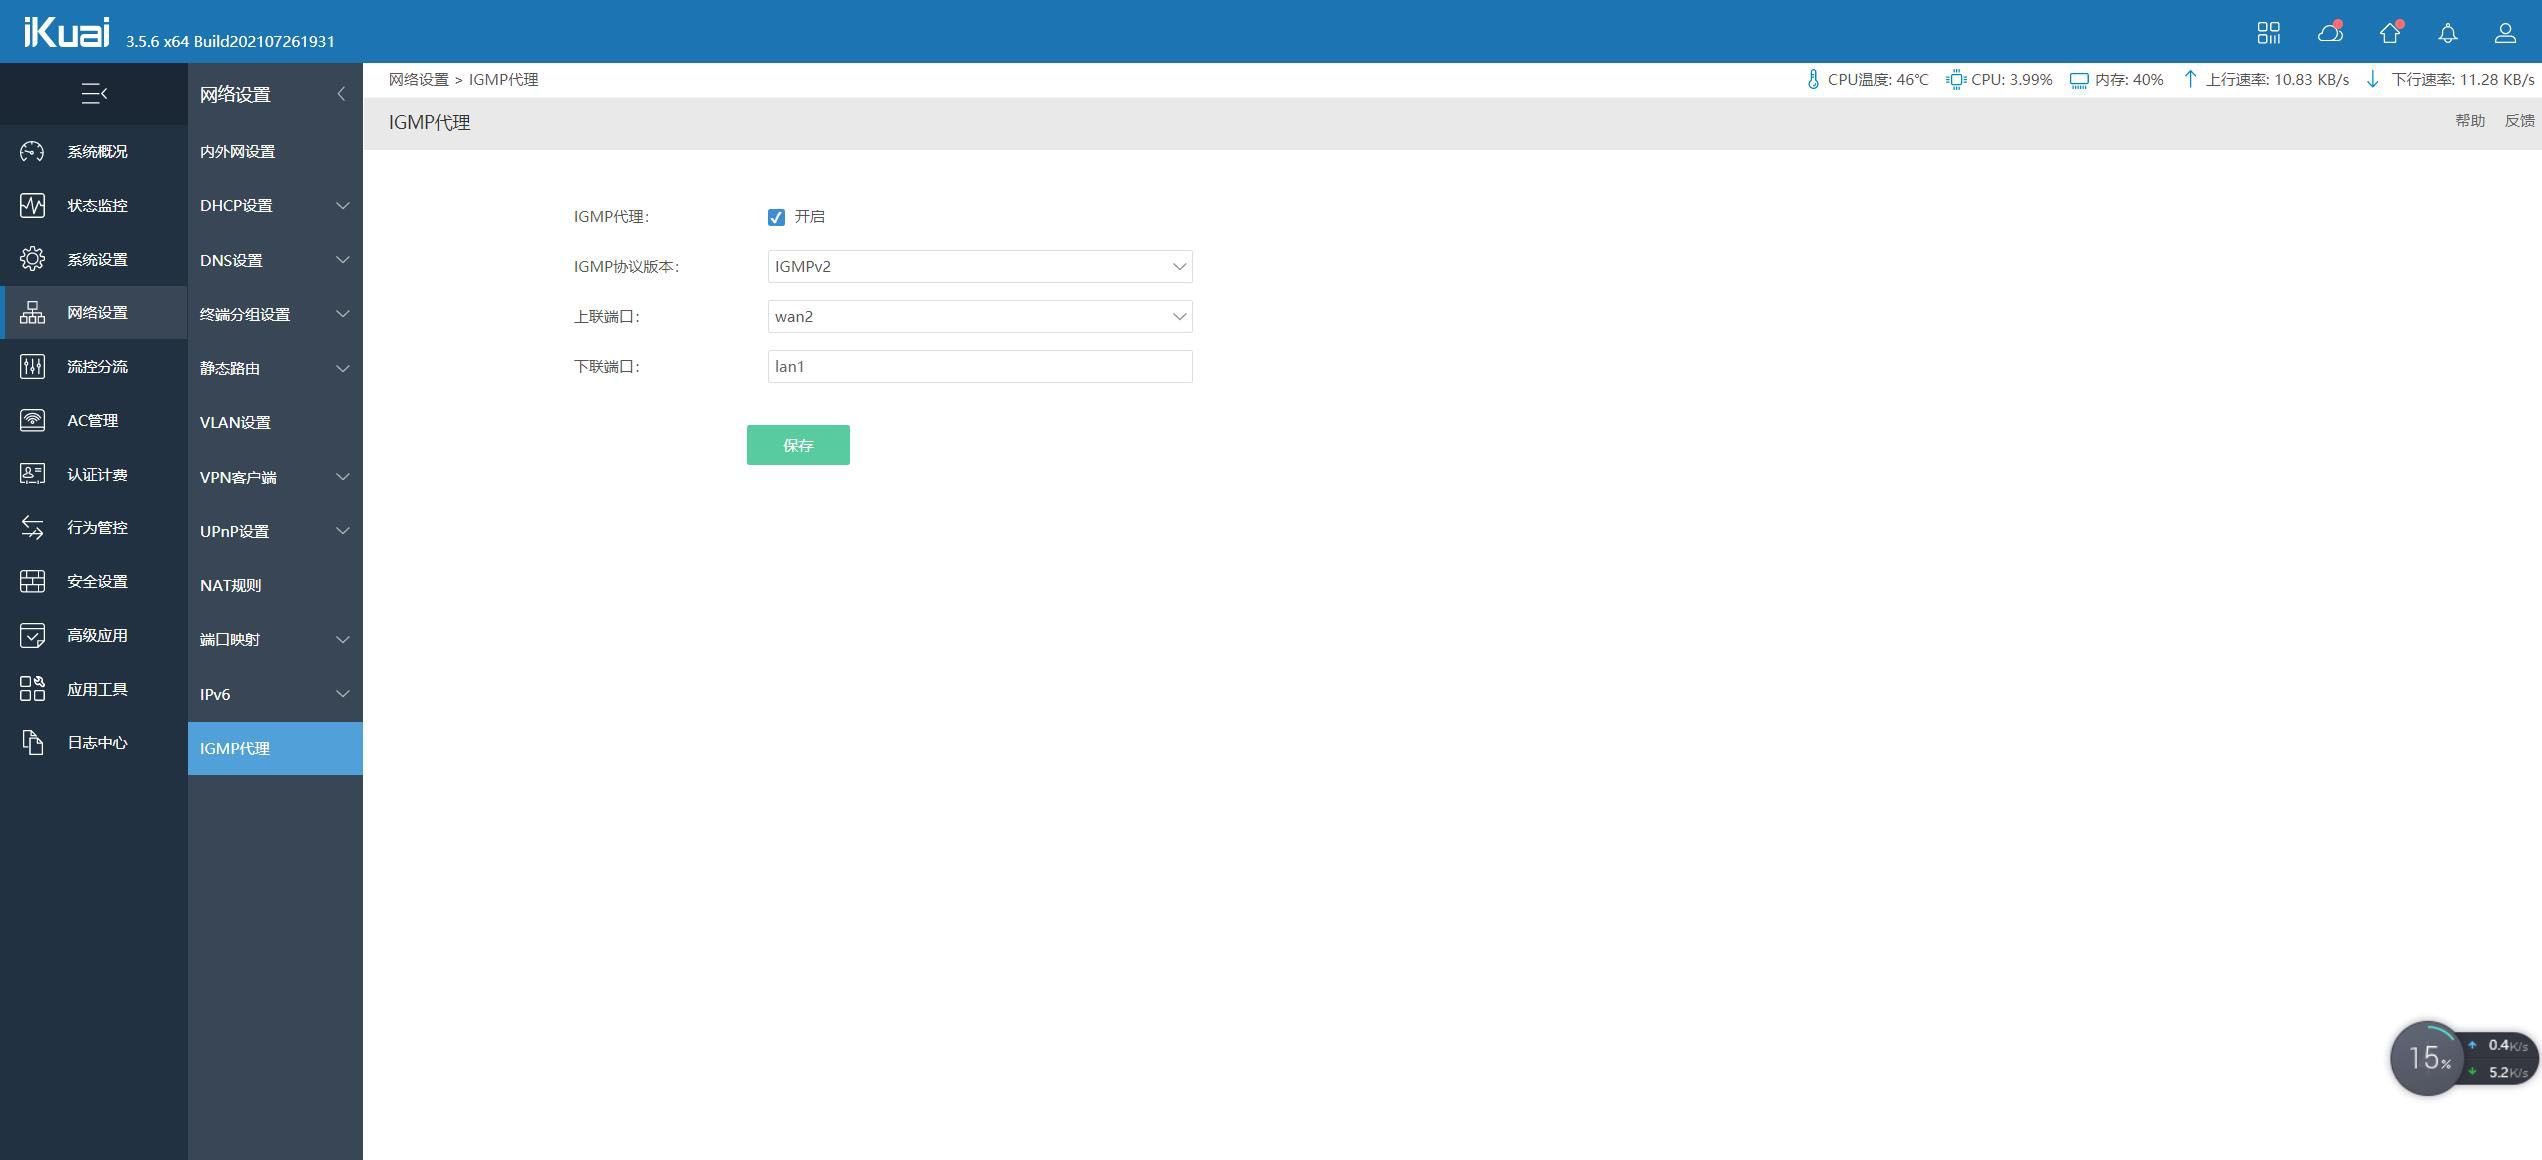
Task: Open the app grid icon in header
Action: point(2268,33)
